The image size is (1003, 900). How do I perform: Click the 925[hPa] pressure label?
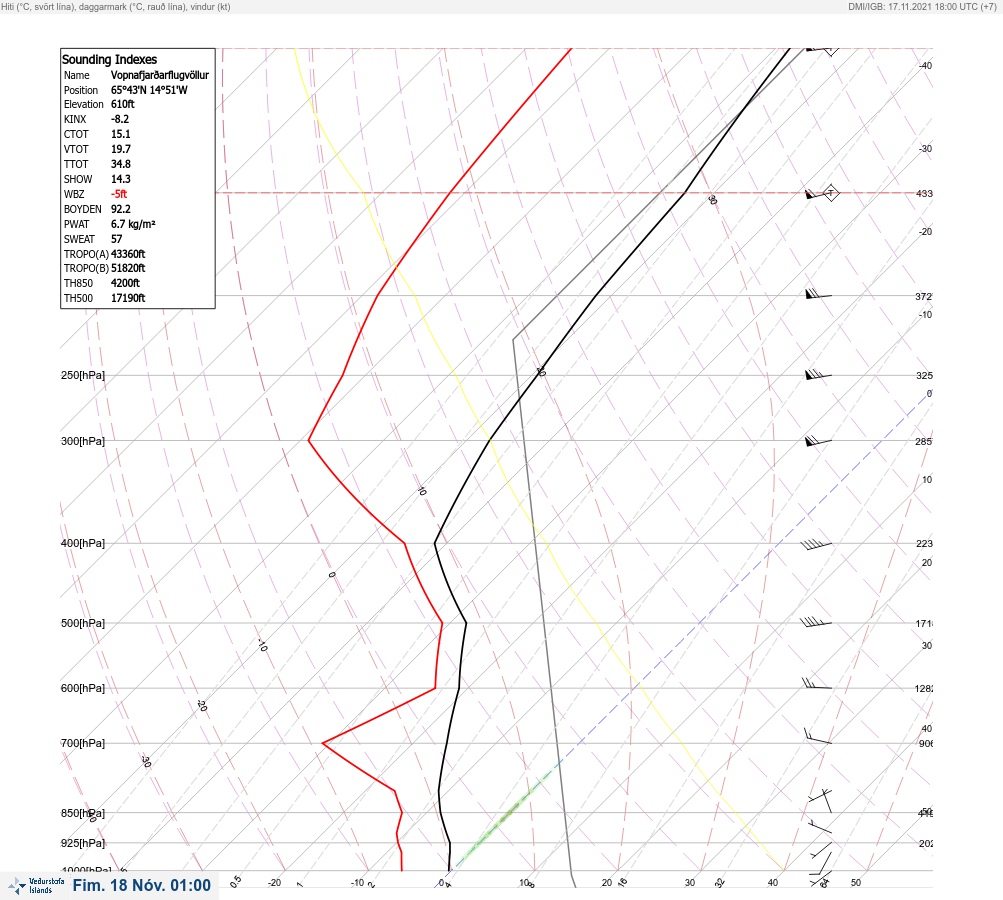83,843
